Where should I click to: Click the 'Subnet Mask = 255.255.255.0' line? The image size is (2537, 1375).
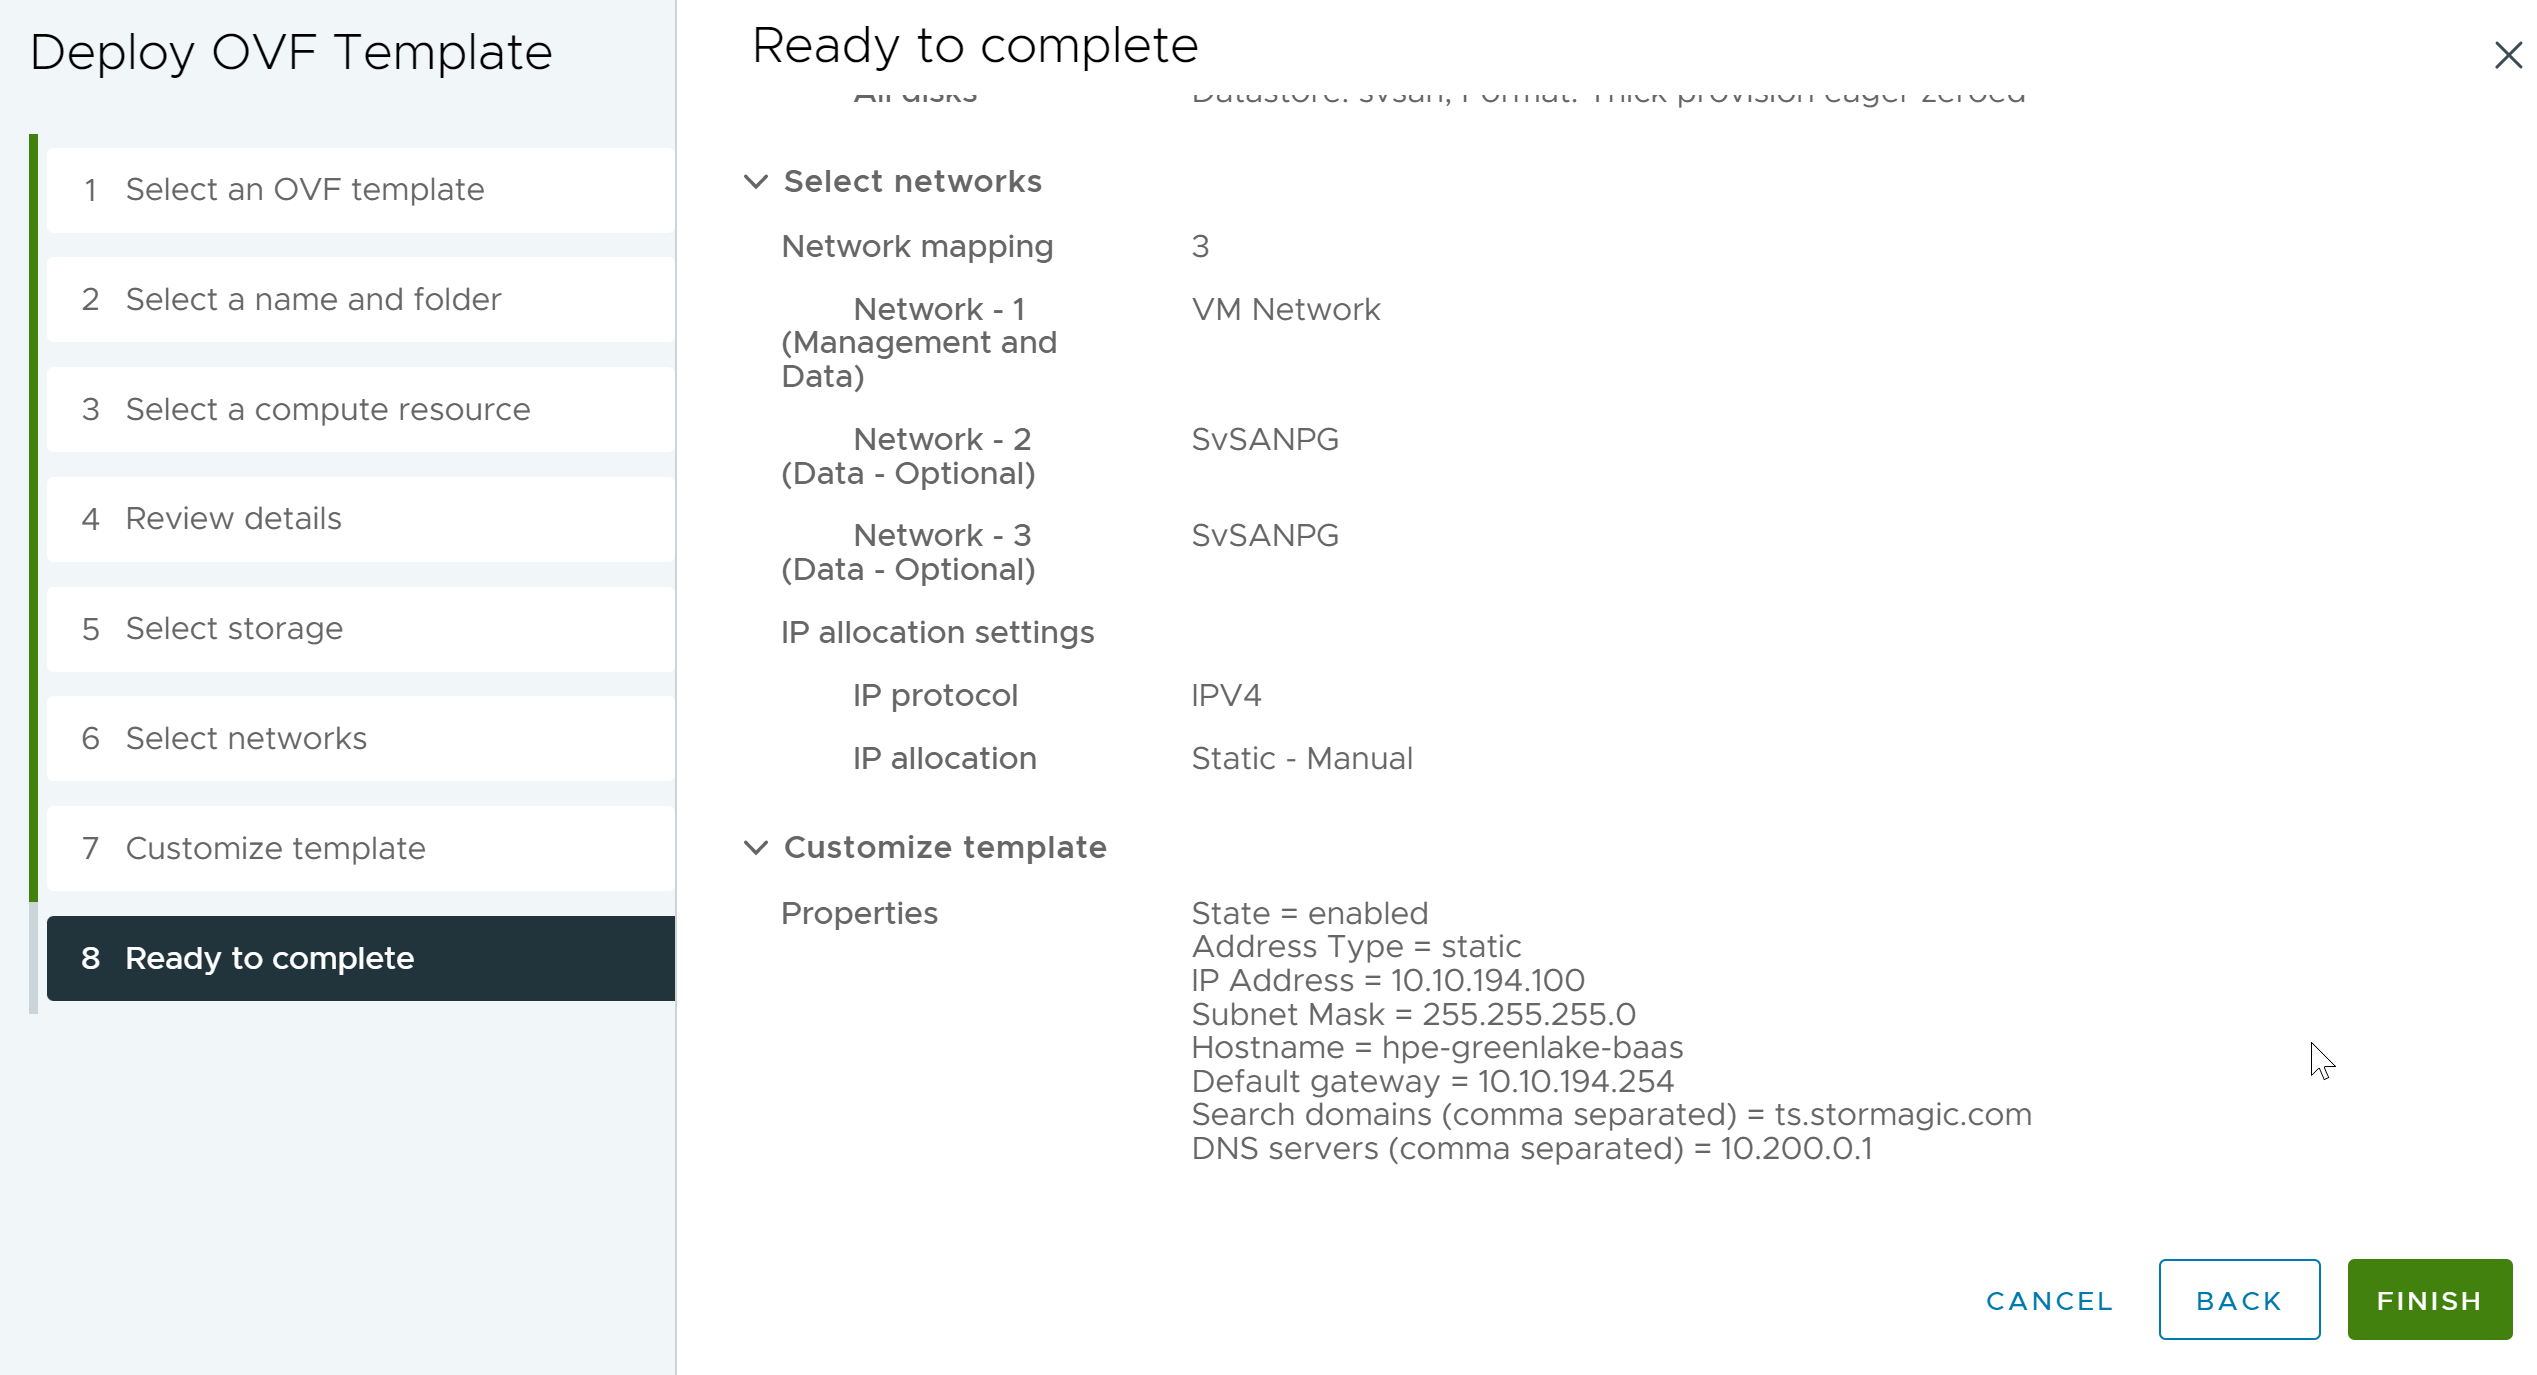click(1413, 1015)
